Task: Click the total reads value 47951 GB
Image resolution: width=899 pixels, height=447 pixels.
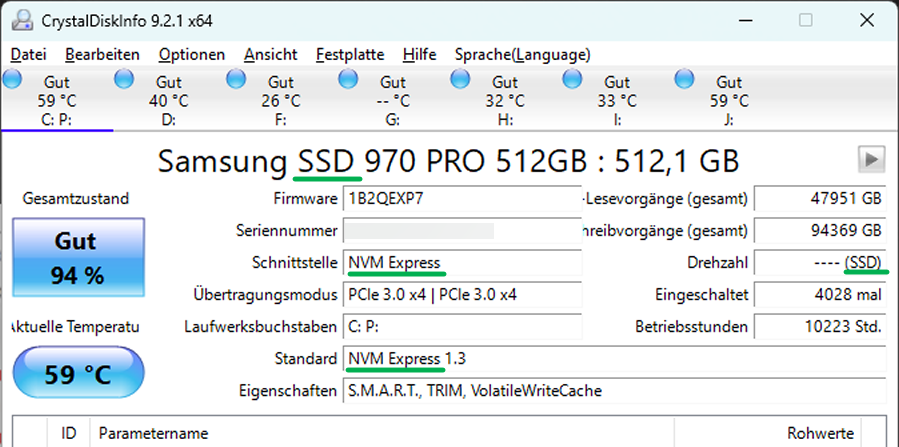Action: [820, 199]
